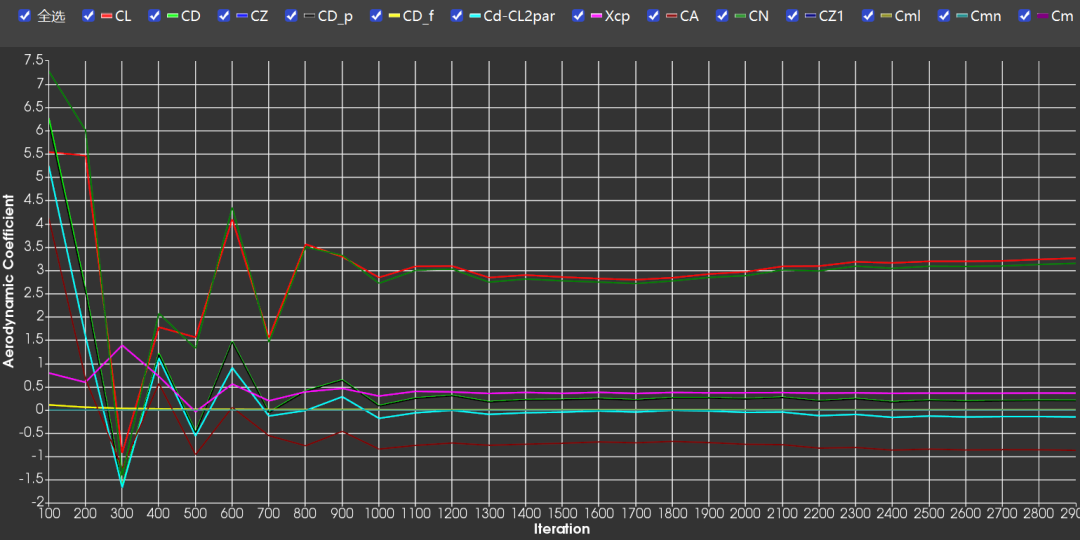Screen dimensions: 1080x540
Task: Click the teal Cmn legend swatch
Action: (962, 16)
